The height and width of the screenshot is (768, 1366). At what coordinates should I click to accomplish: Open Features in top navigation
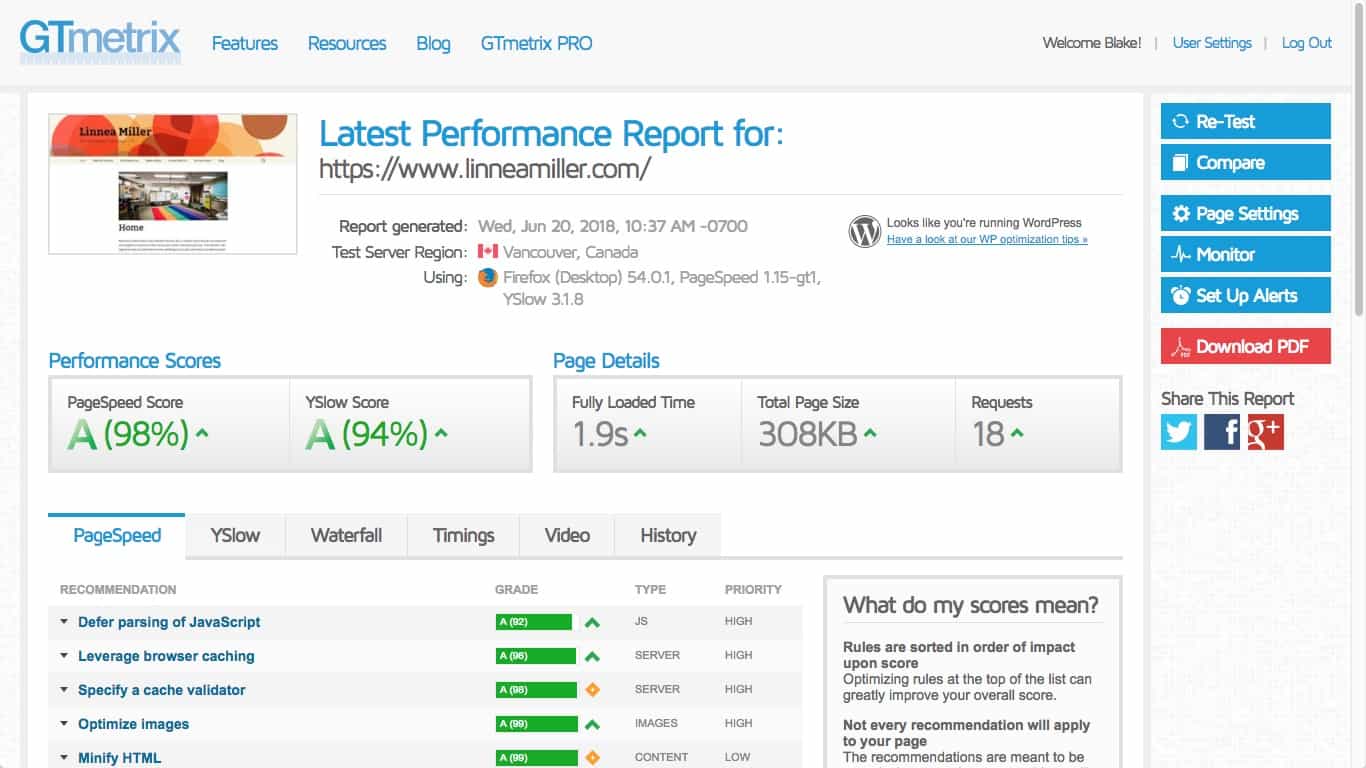[x=245, y=43]
